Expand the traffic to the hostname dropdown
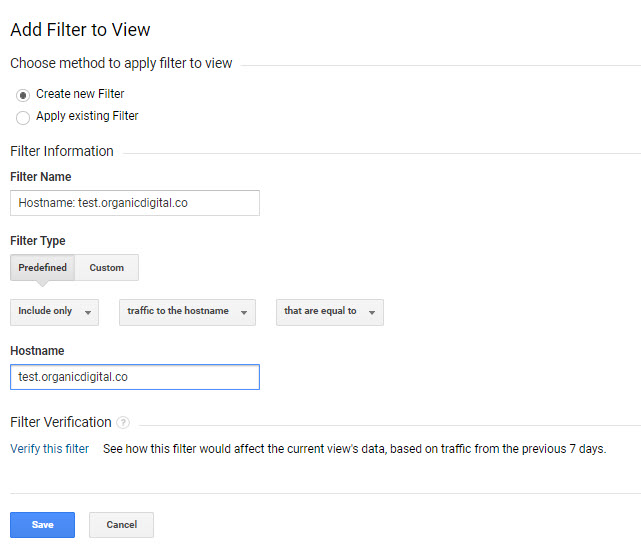Screen dimensions: 641x546 click(x=187, y=312)
